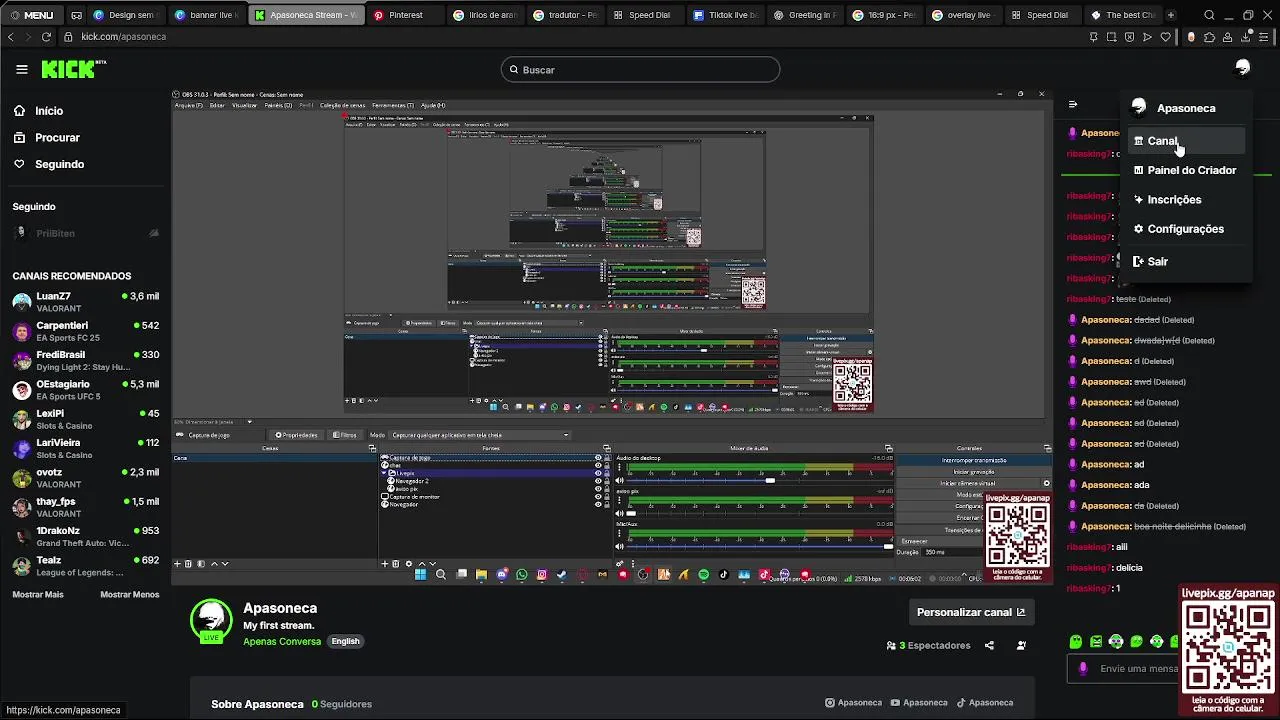Click the site info icon beside URL
The width and height of the screenshot is (1280, 720).
[x=68, y=37]
